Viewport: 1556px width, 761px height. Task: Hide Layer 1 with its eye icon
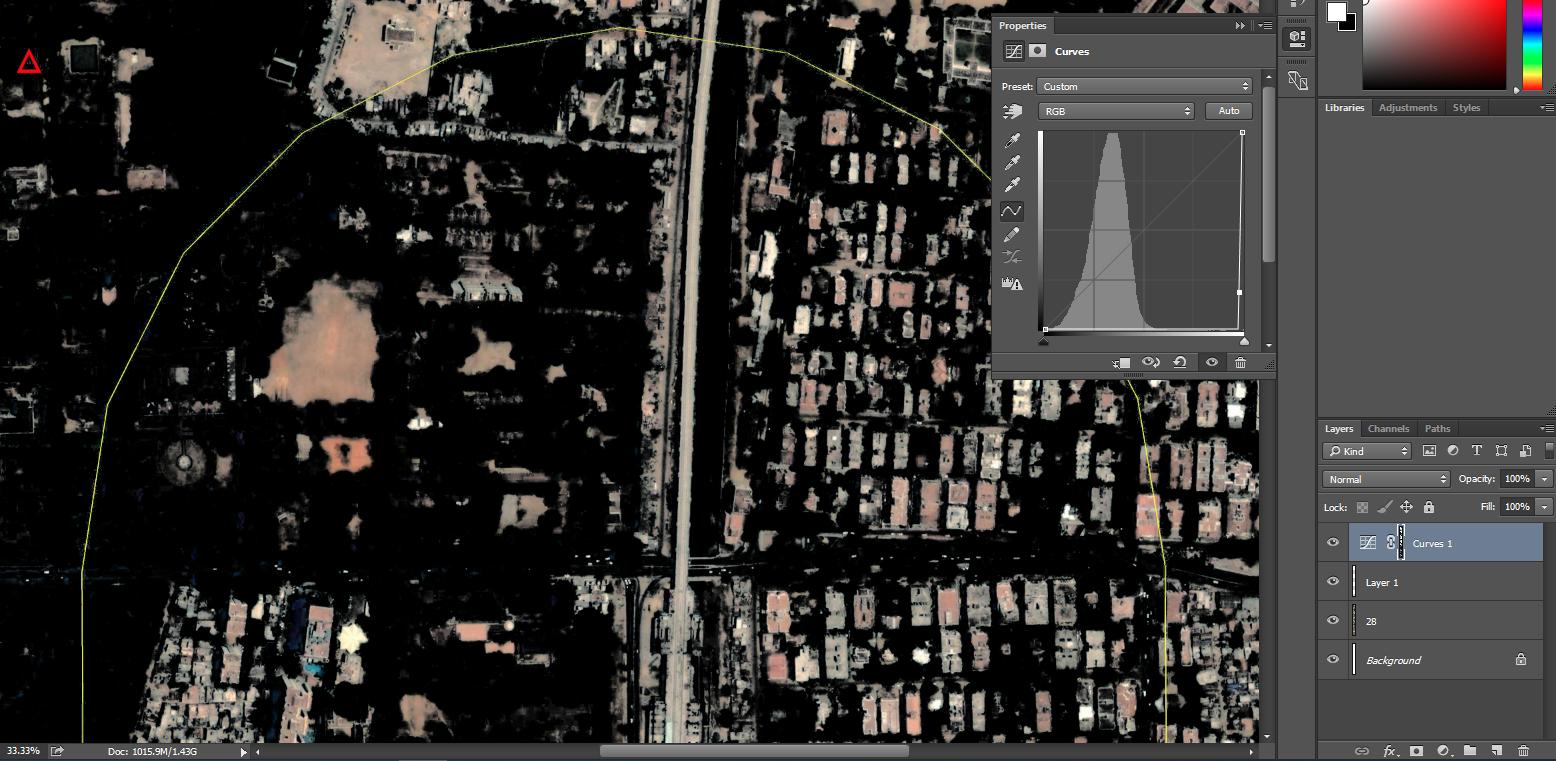point(1333,582)
